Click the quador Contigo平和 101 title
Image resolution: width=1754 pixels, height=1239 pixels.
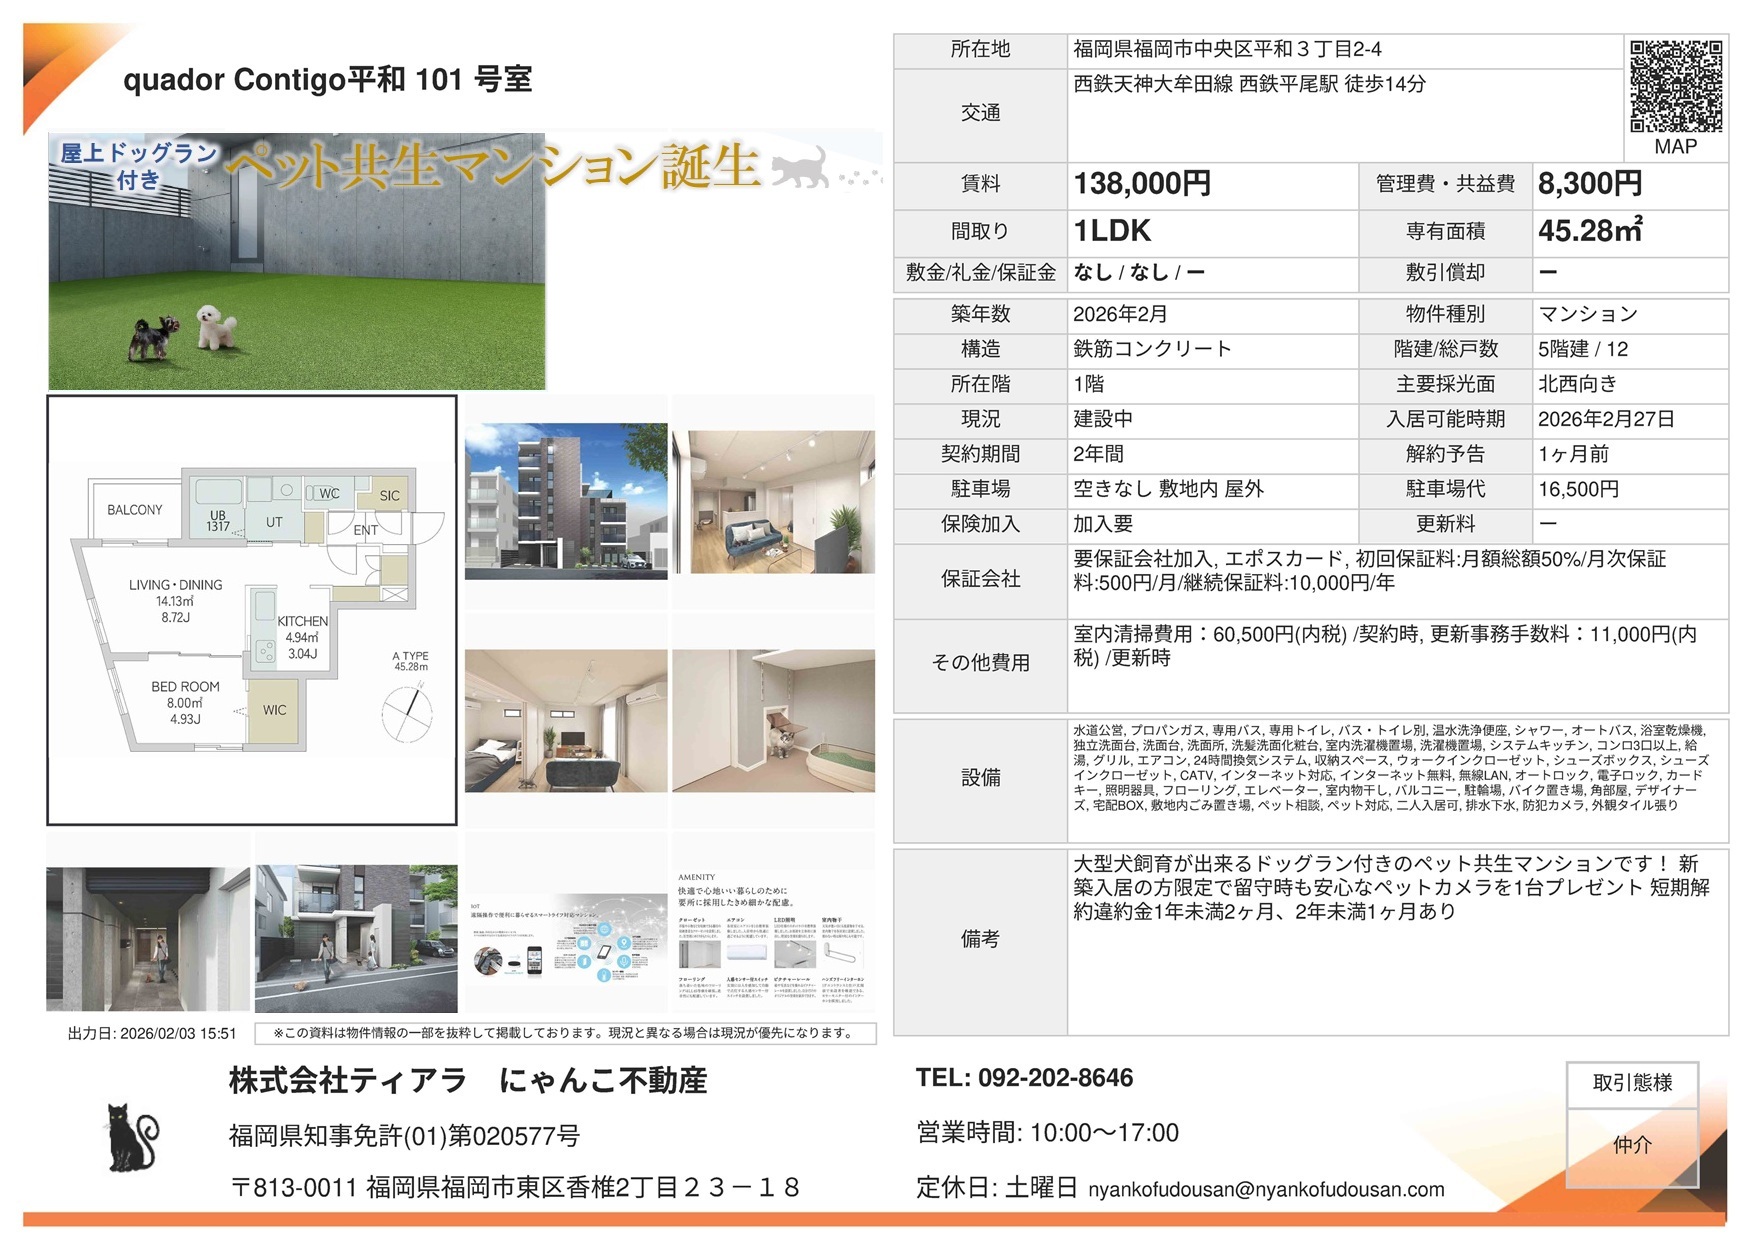(327, 79)
